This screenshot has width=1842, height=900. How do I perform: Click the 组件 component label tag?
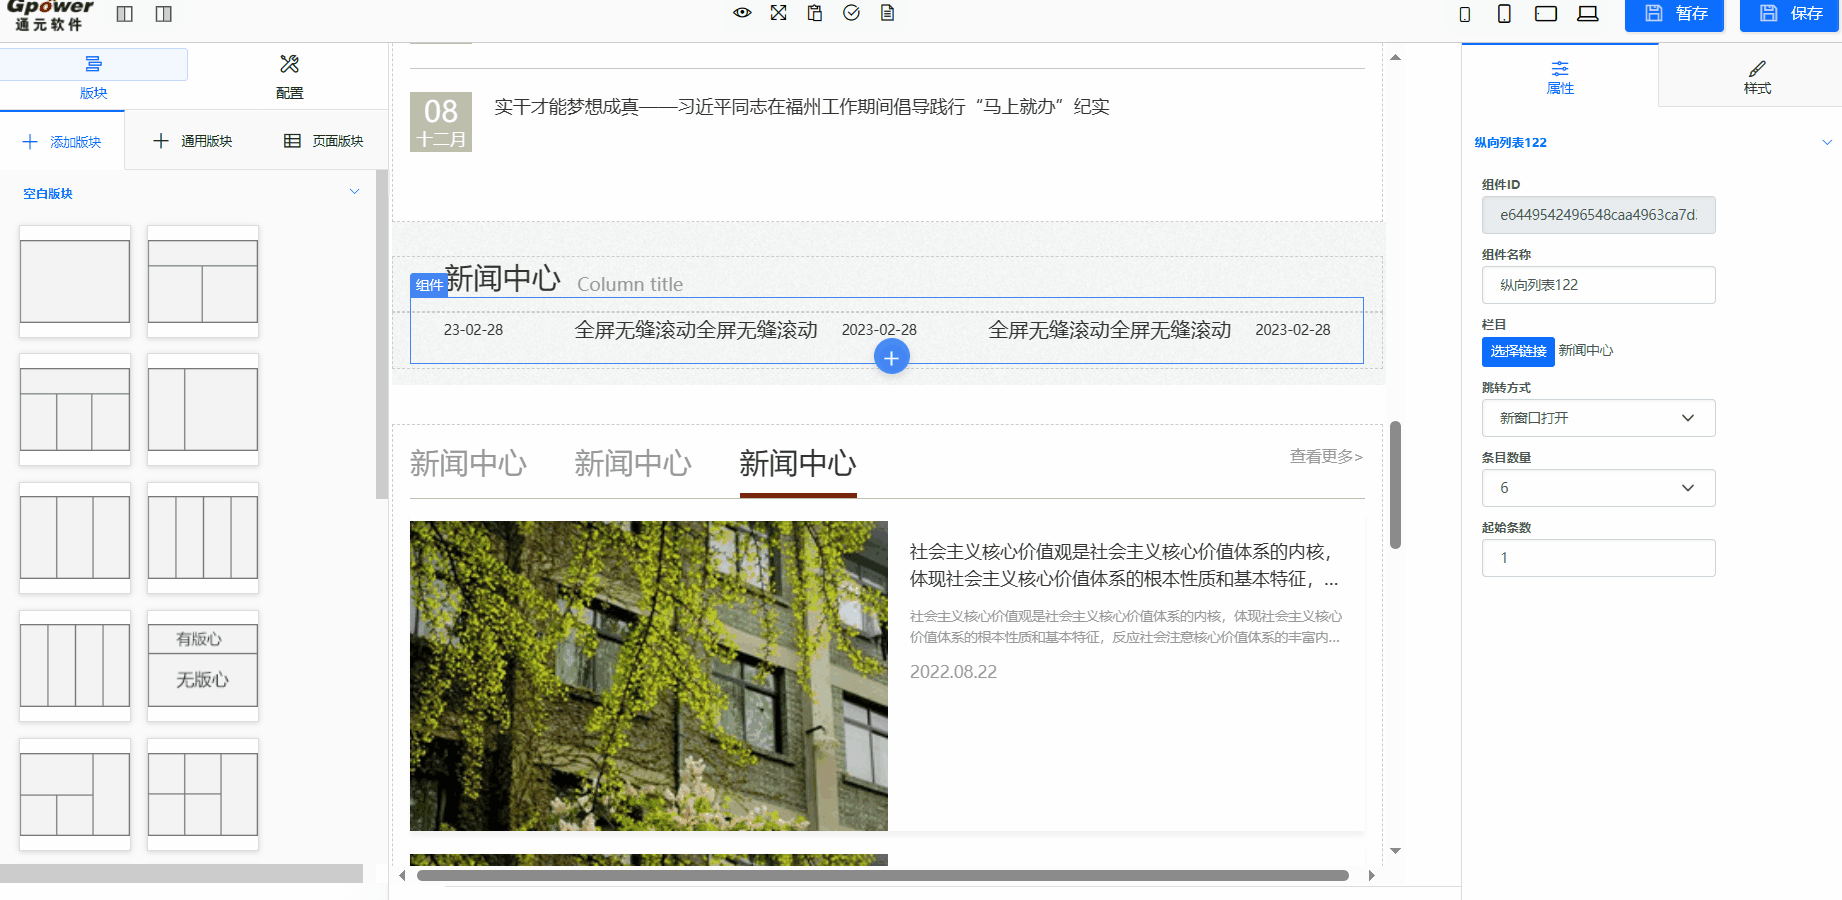[x=429, y=285]
